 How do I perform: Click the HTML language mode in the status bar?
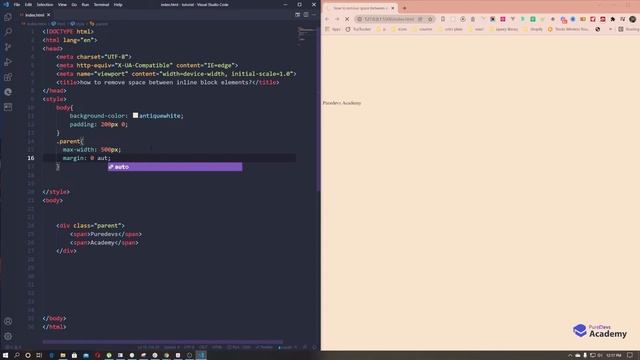[x=217, y=347]
